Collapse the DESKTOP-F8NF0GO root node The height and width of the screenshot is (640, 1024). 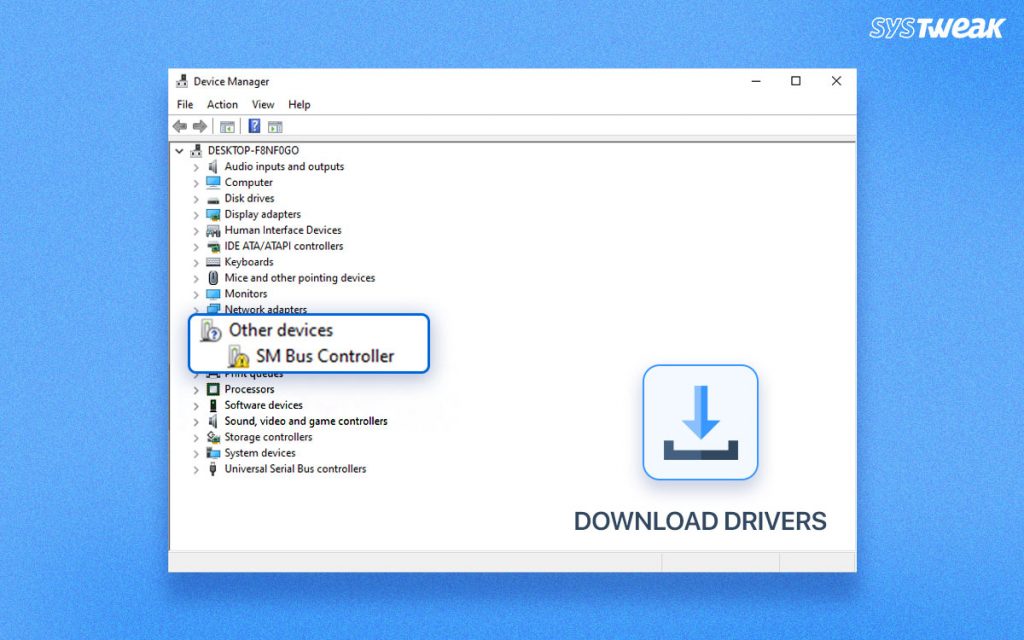click(180, 150)
